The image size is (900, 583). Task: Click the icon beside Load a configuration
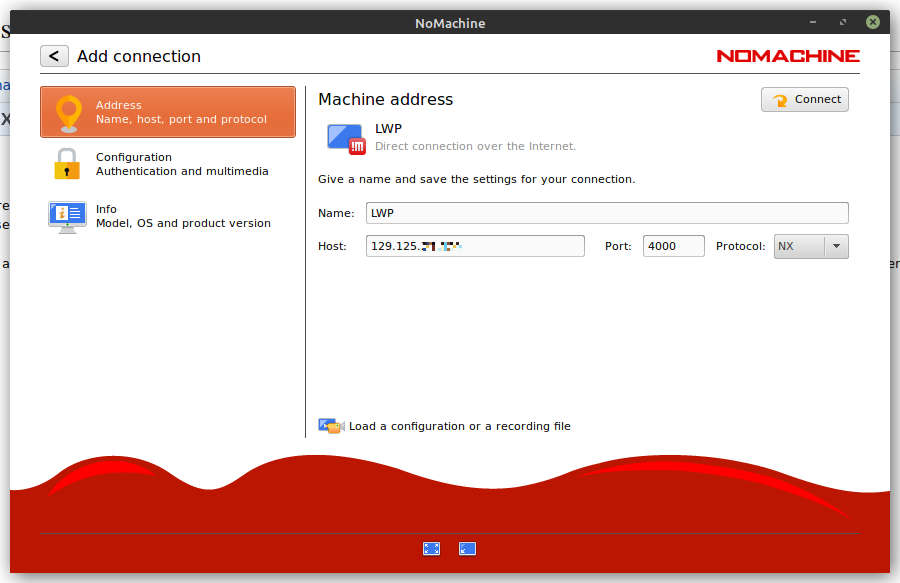coord(331,426)
